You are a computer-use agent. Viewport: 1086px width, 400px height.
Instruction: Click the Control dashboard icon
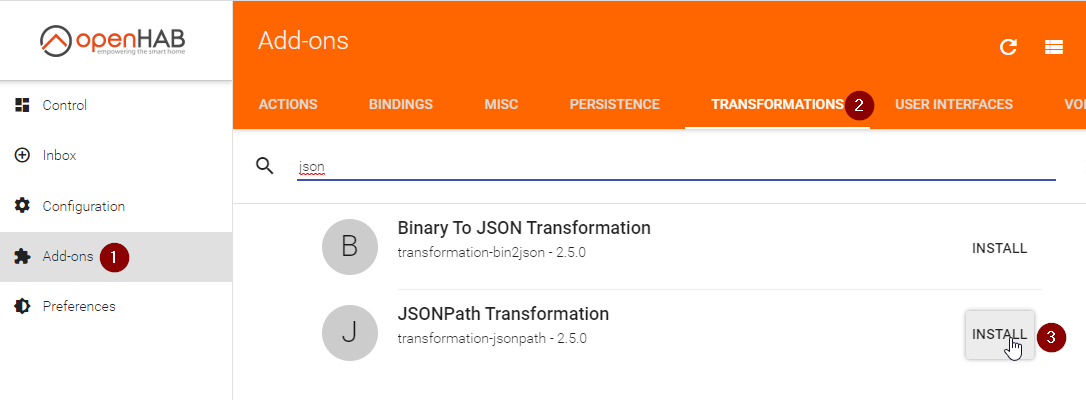coord(22,105)
